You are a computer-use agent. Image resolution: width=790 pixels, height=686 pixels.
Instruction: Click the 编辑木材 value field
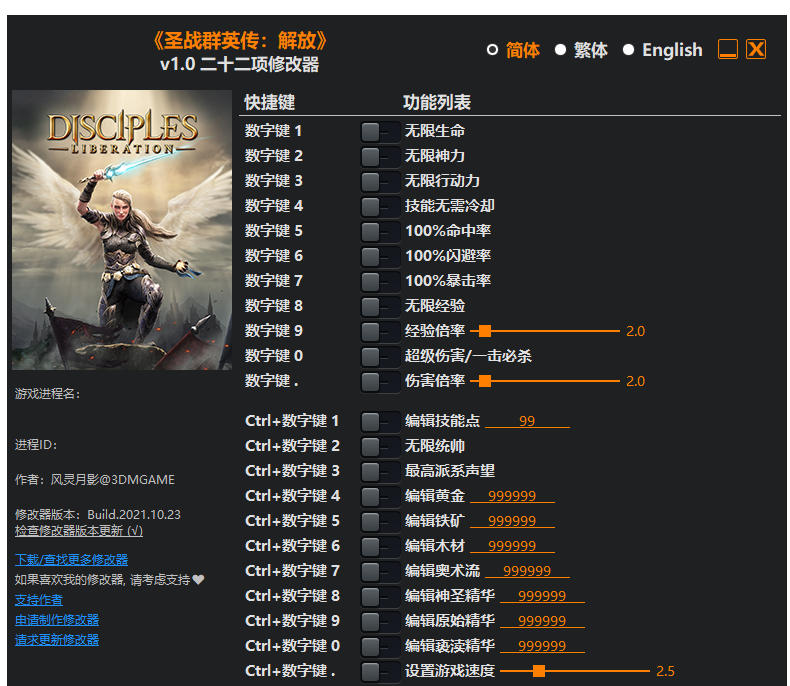(x=512, y=545)
